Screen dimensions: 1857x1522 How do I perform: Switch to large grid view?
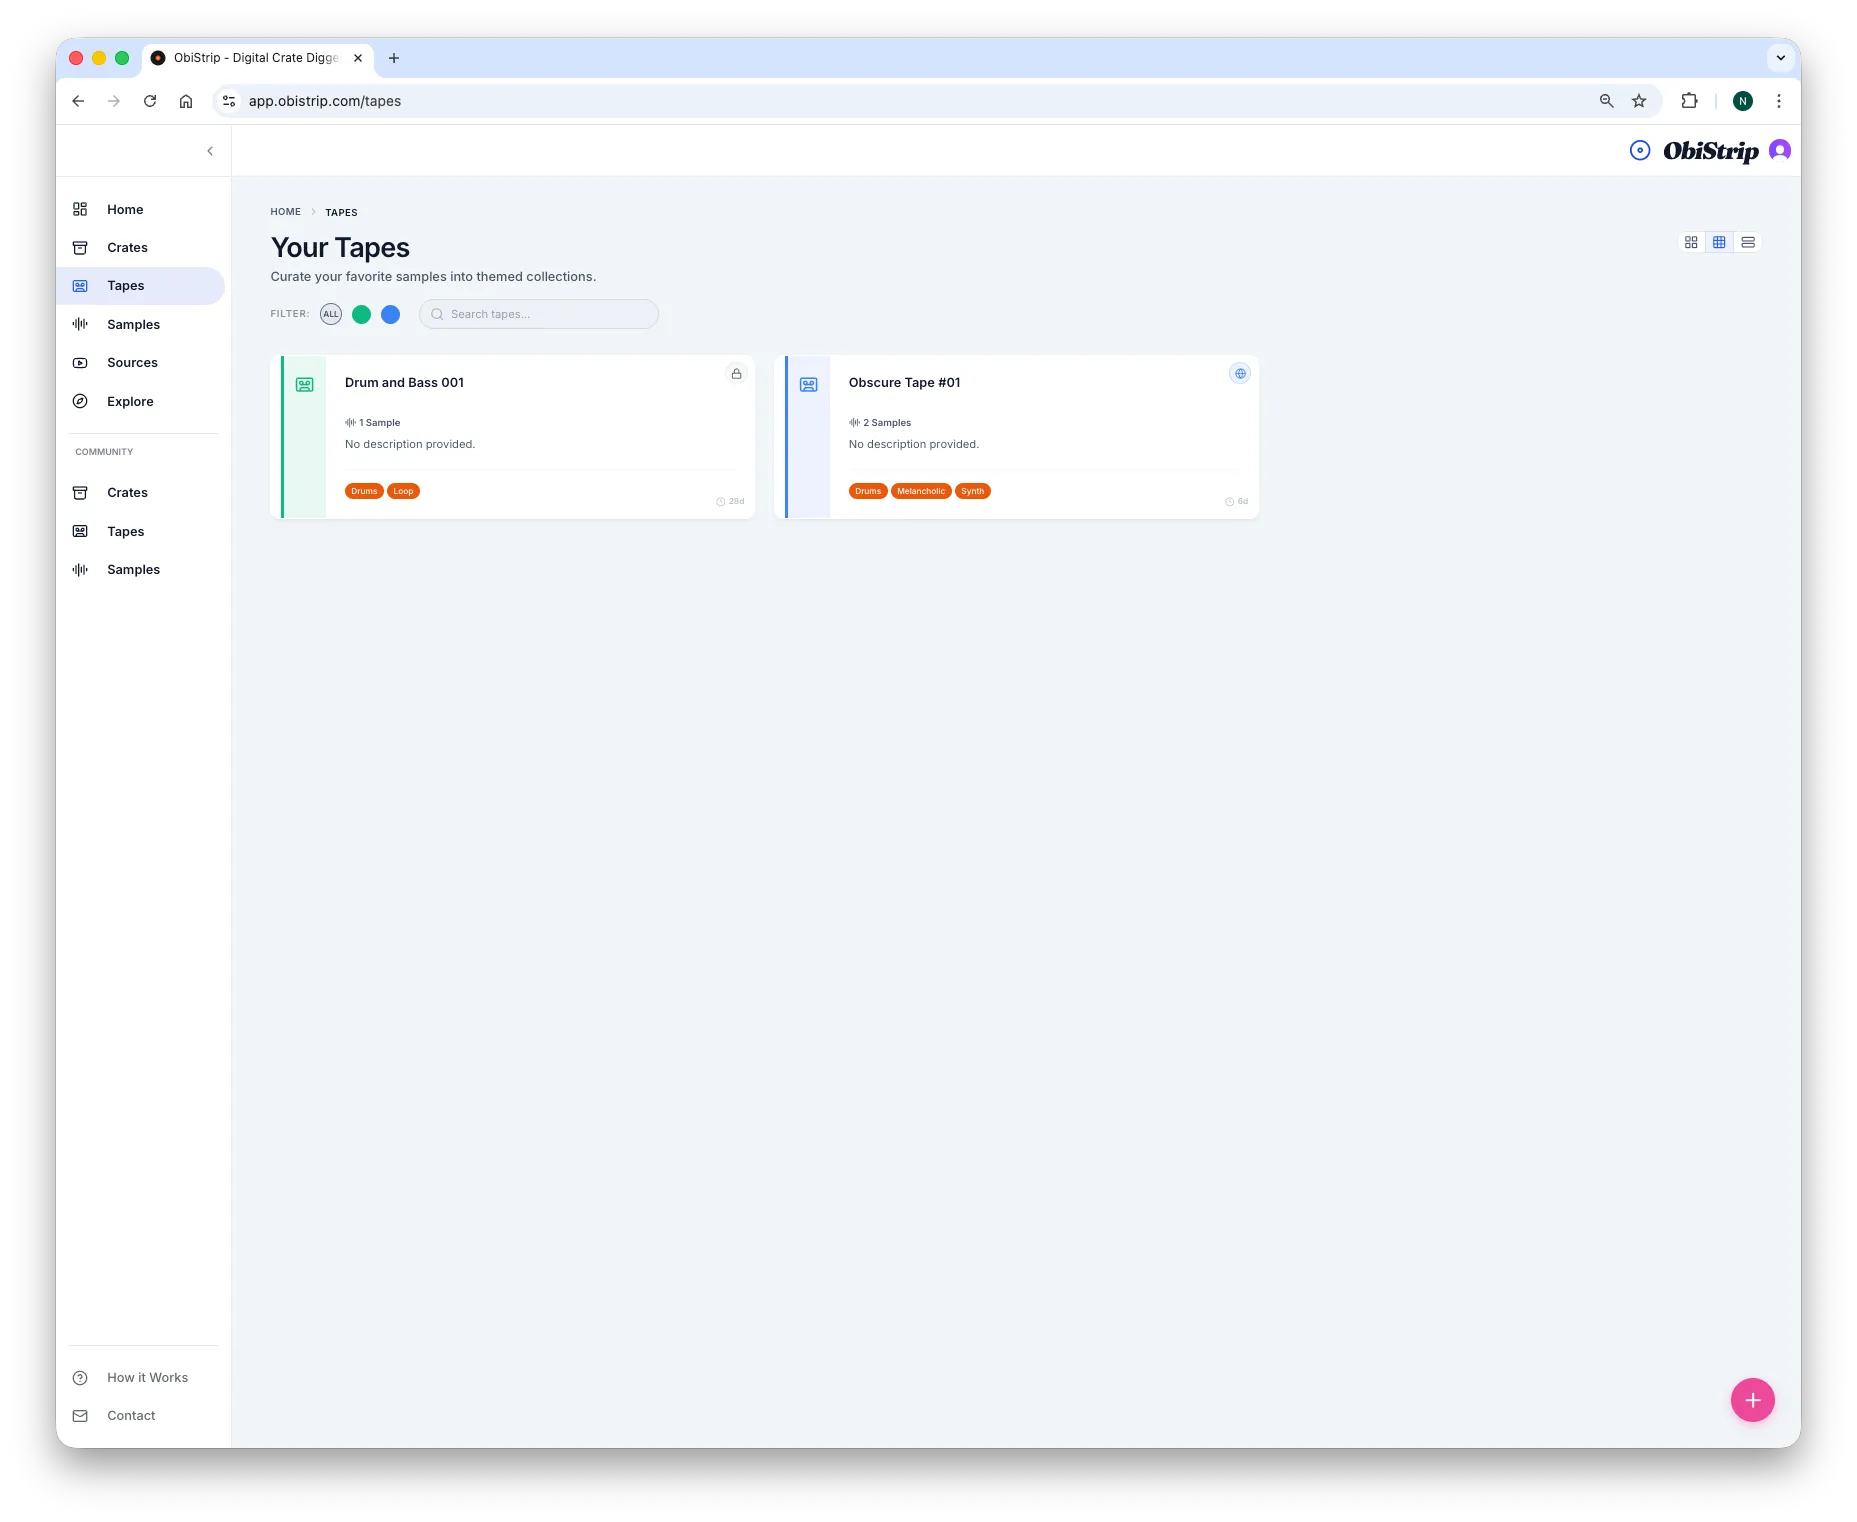1691,242
